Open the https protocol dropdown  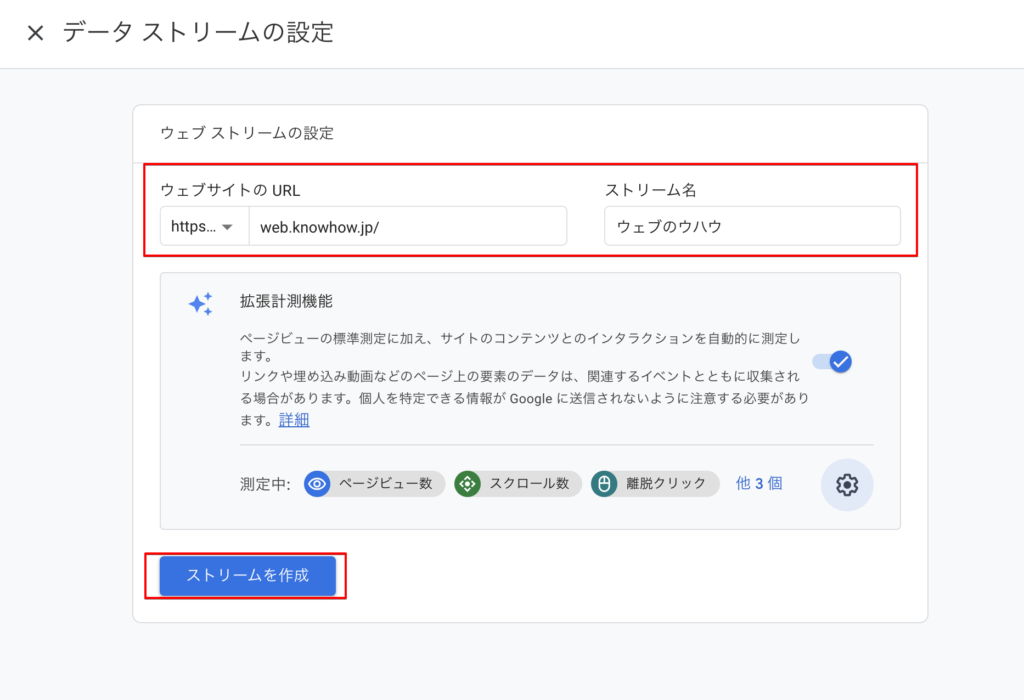[204, 227]
